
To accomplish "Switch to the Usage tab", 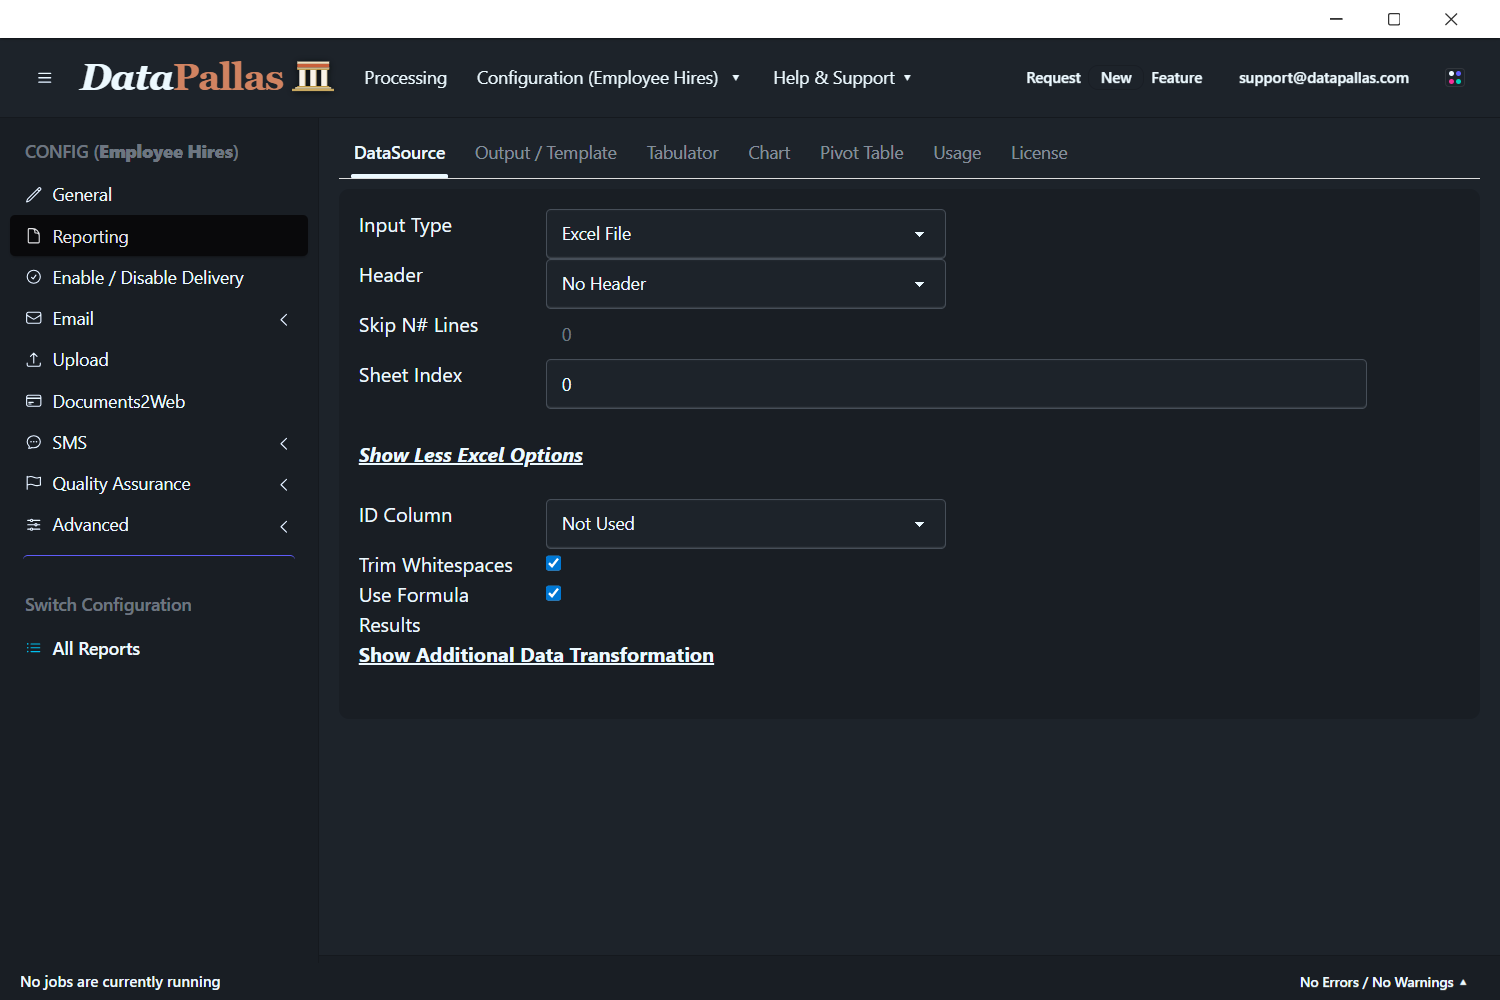I will [x=957, y=153].
